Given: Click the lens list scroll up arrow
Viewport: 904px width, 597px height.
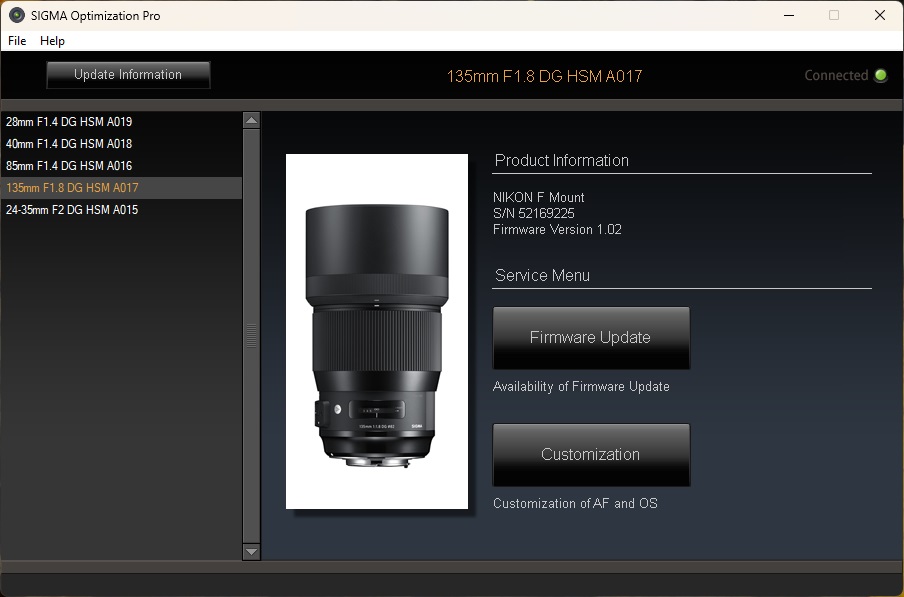Looking at the screenshot, I should (x=251, y=120).
